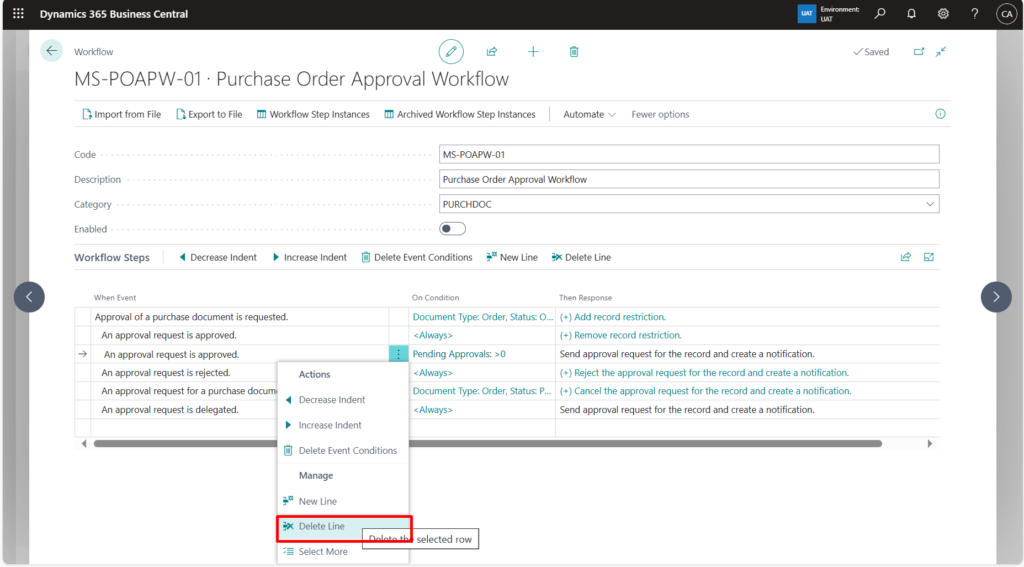This screenshot has height=567, width=1024.
Task: Select Delete Line in context menu
Action: [x=343, y=526]
